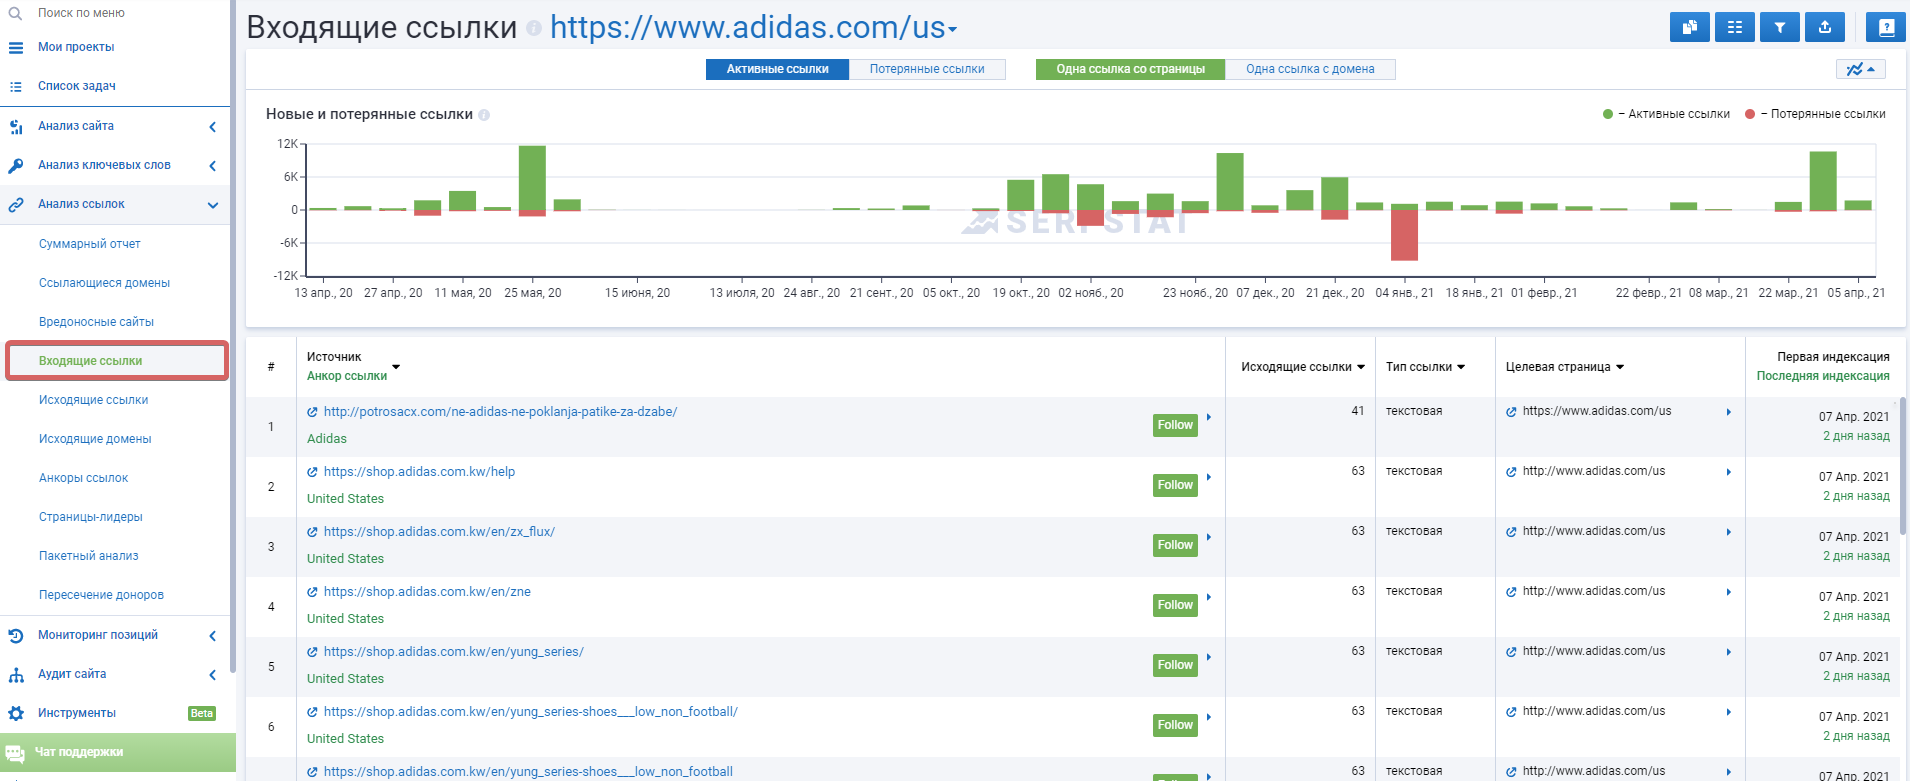1910x781 pixels.
Task: Open Исходящие домены menu item
Action: [x=95, y=439]
